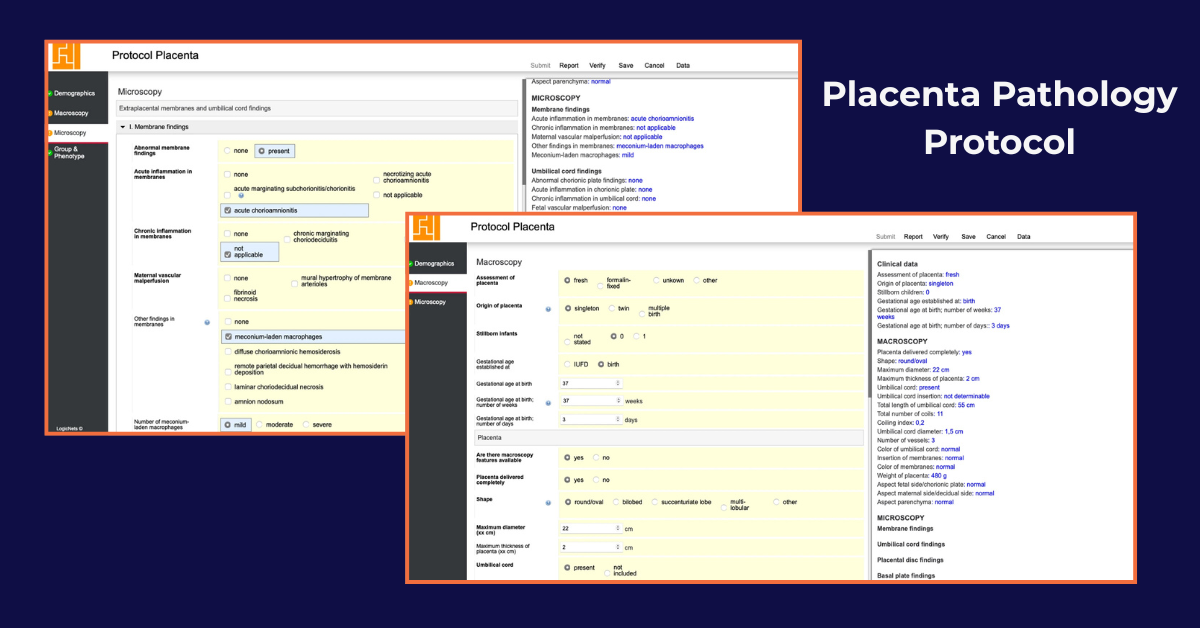Click Submit in the front window toolbar
Screen dimensions: 1200x628
pos(886,237)
